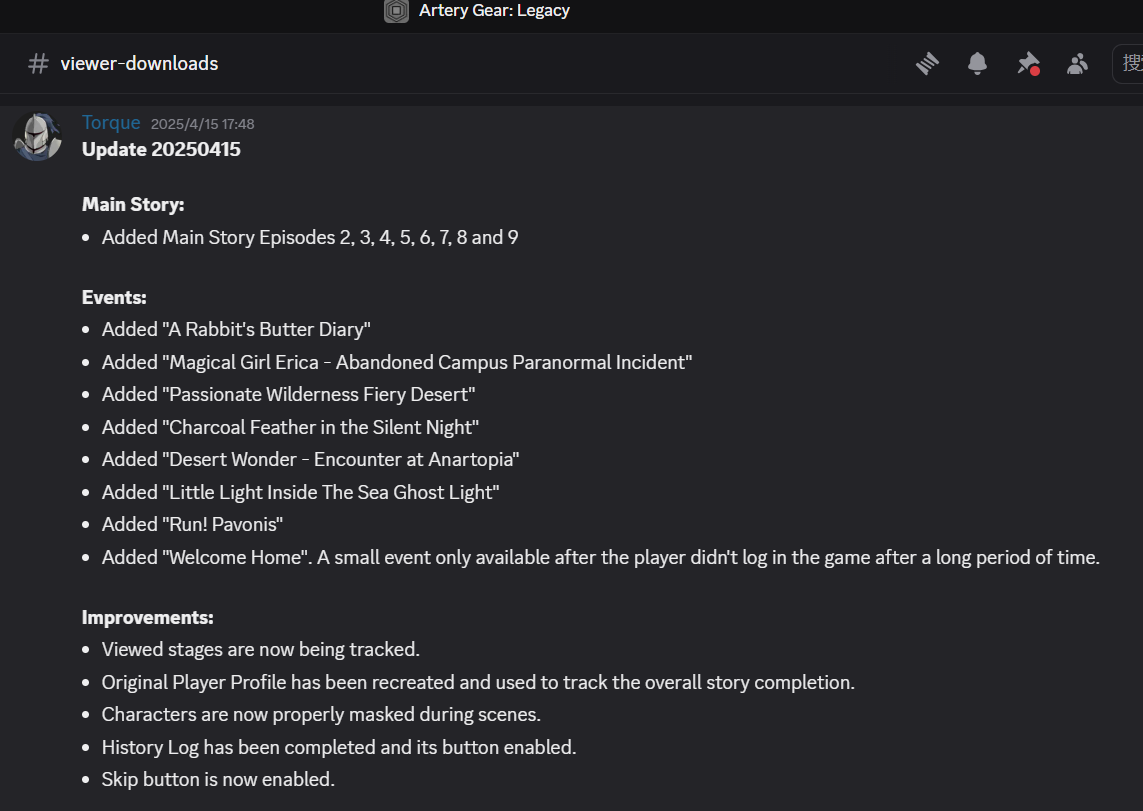Image resolution: width=1143 pixels, height=811 pixels.
Task: Toggle the member list icon
Action: (1077, 64)
